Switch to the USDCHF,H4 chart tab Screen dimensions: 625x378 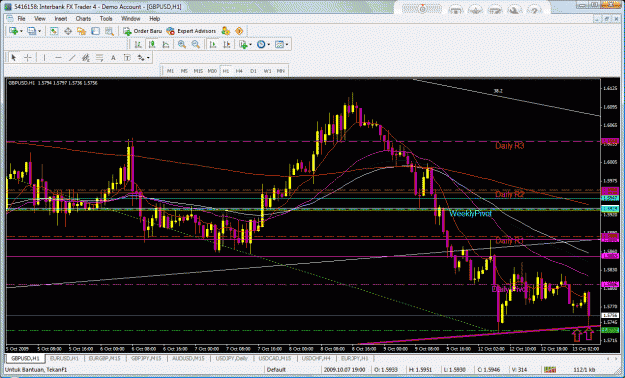click(316, 358)
